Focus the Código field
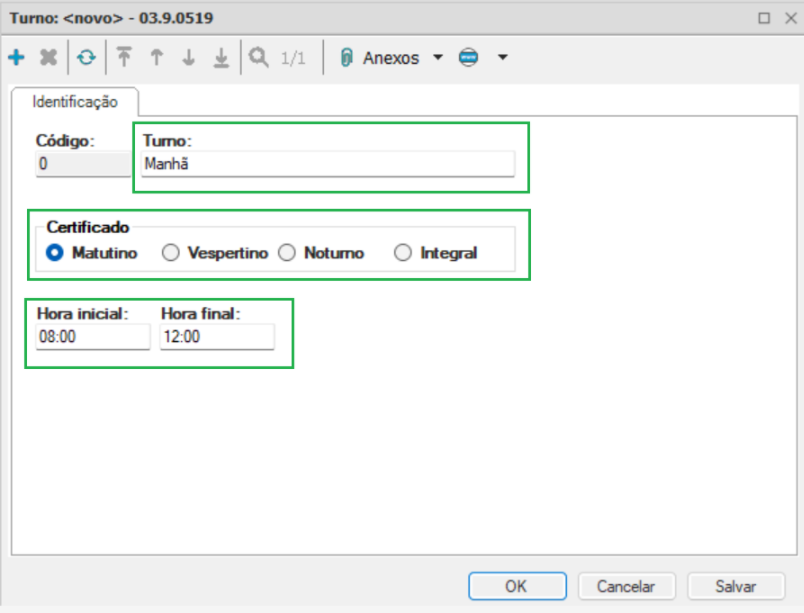This screenshot has width=804, height=613. click(x=83, y=164)
